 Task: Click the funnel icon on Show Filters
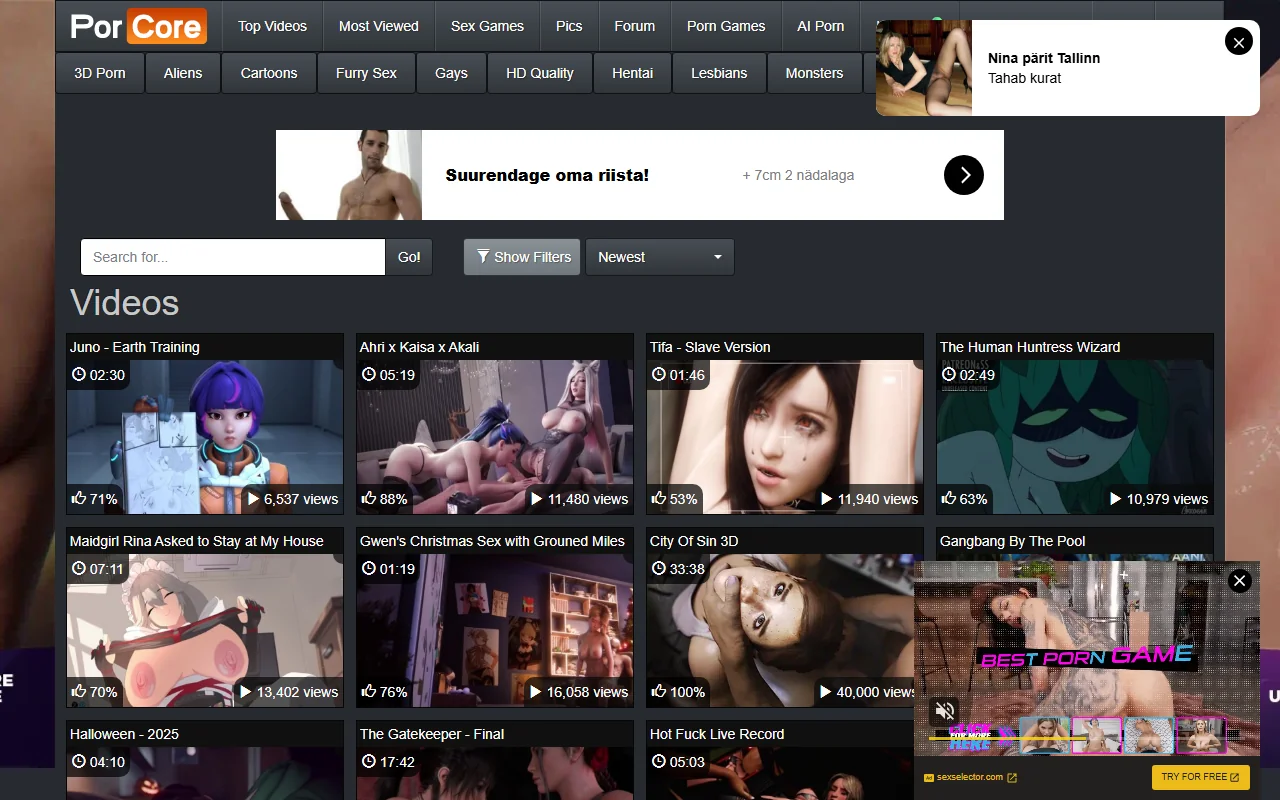pyautogui.click(x=482, y=257)
